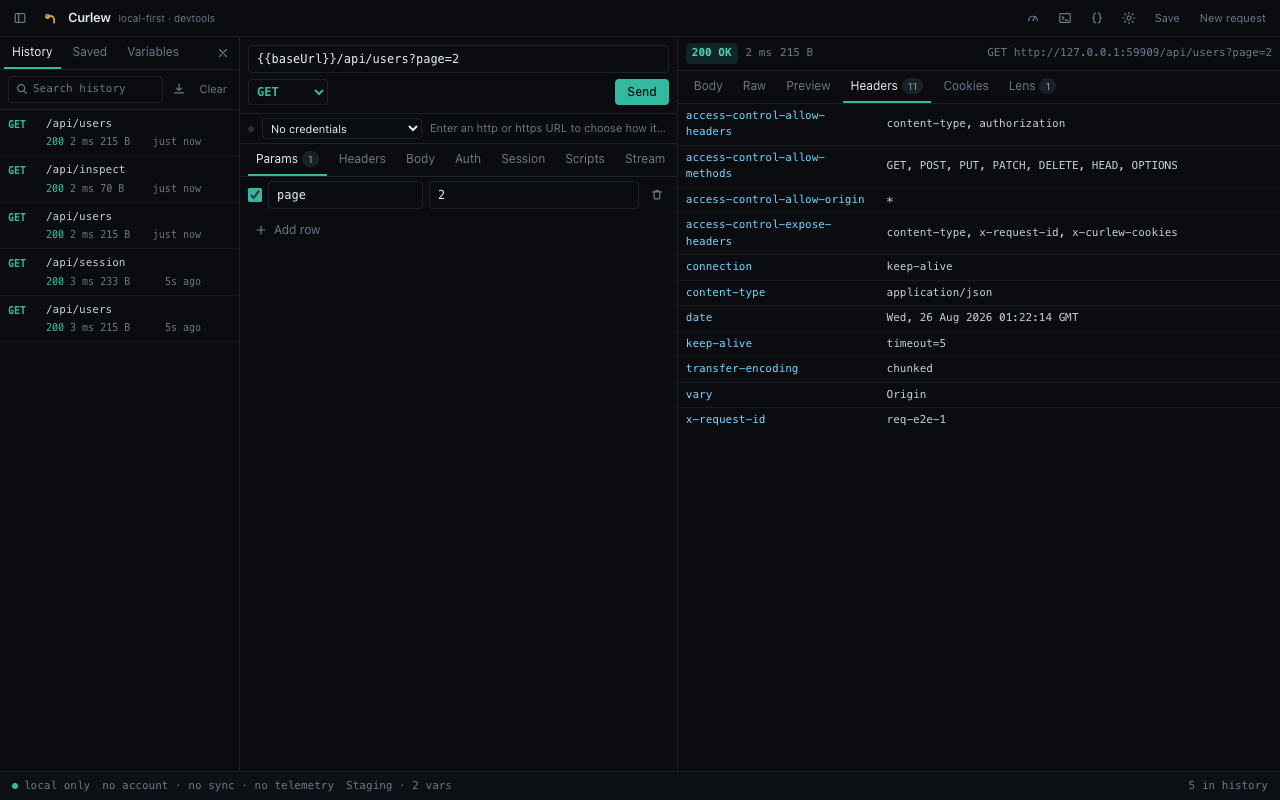Open the request Body tab

[420, 159]
